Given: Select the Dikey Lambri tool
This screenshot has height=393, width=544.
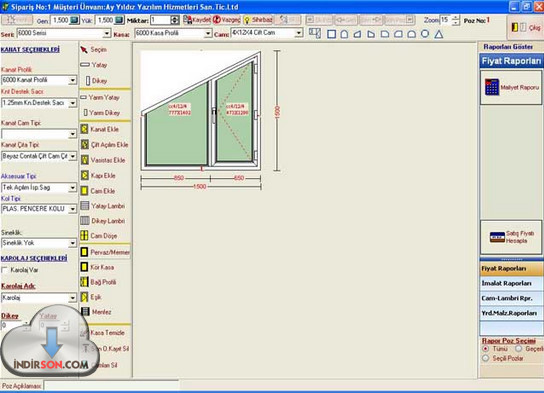Looking at the screenshot, I should tap(102, 221).
